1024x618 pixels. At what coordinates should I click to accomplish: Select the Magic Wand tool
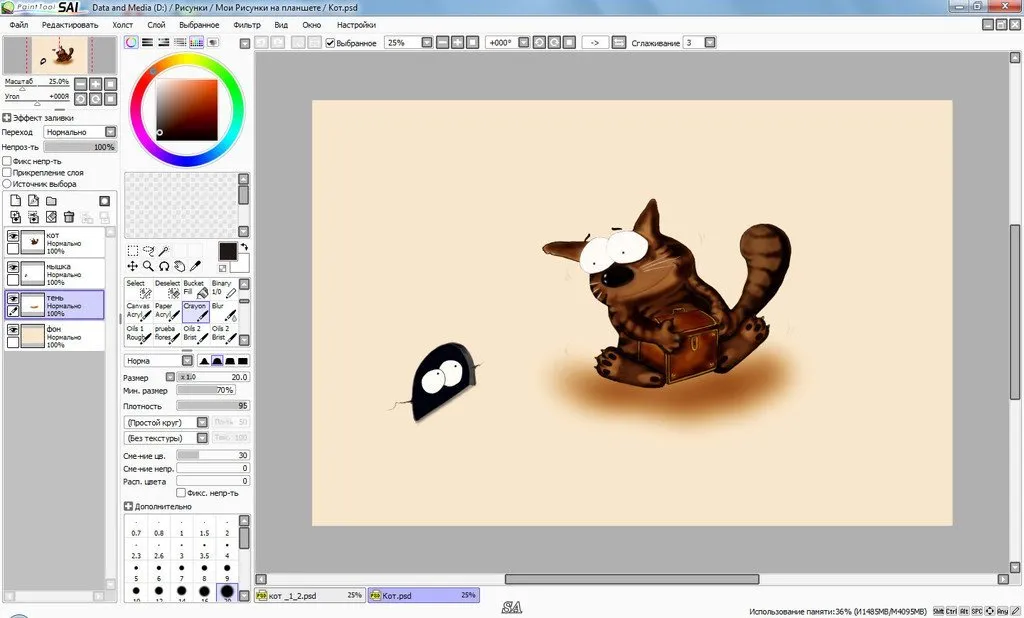point(164,251)
